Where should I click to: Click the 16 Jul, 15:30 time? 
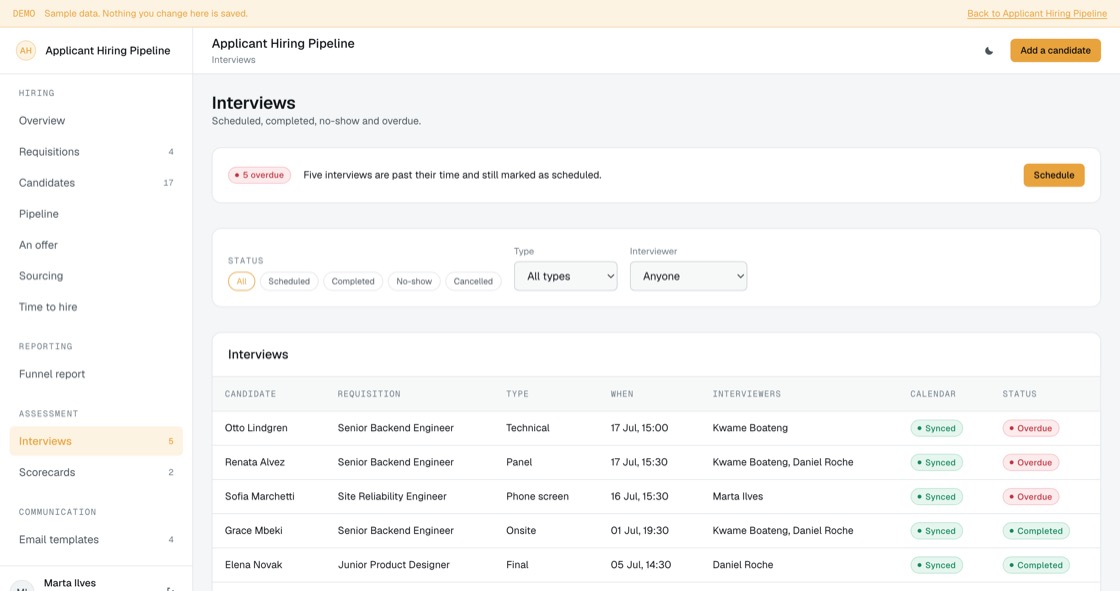pyautogui.click(x=639, y=497)
